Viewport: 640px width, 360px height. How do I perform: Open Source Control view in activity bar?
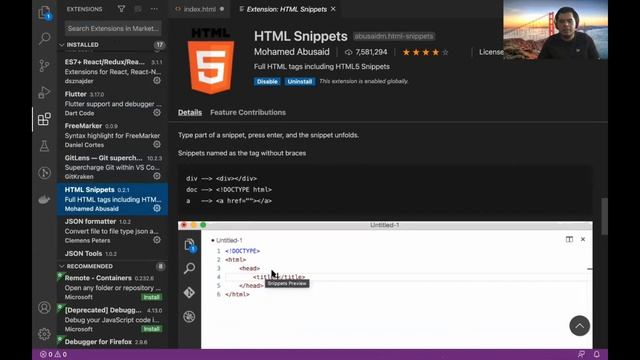tap(44, 65)
